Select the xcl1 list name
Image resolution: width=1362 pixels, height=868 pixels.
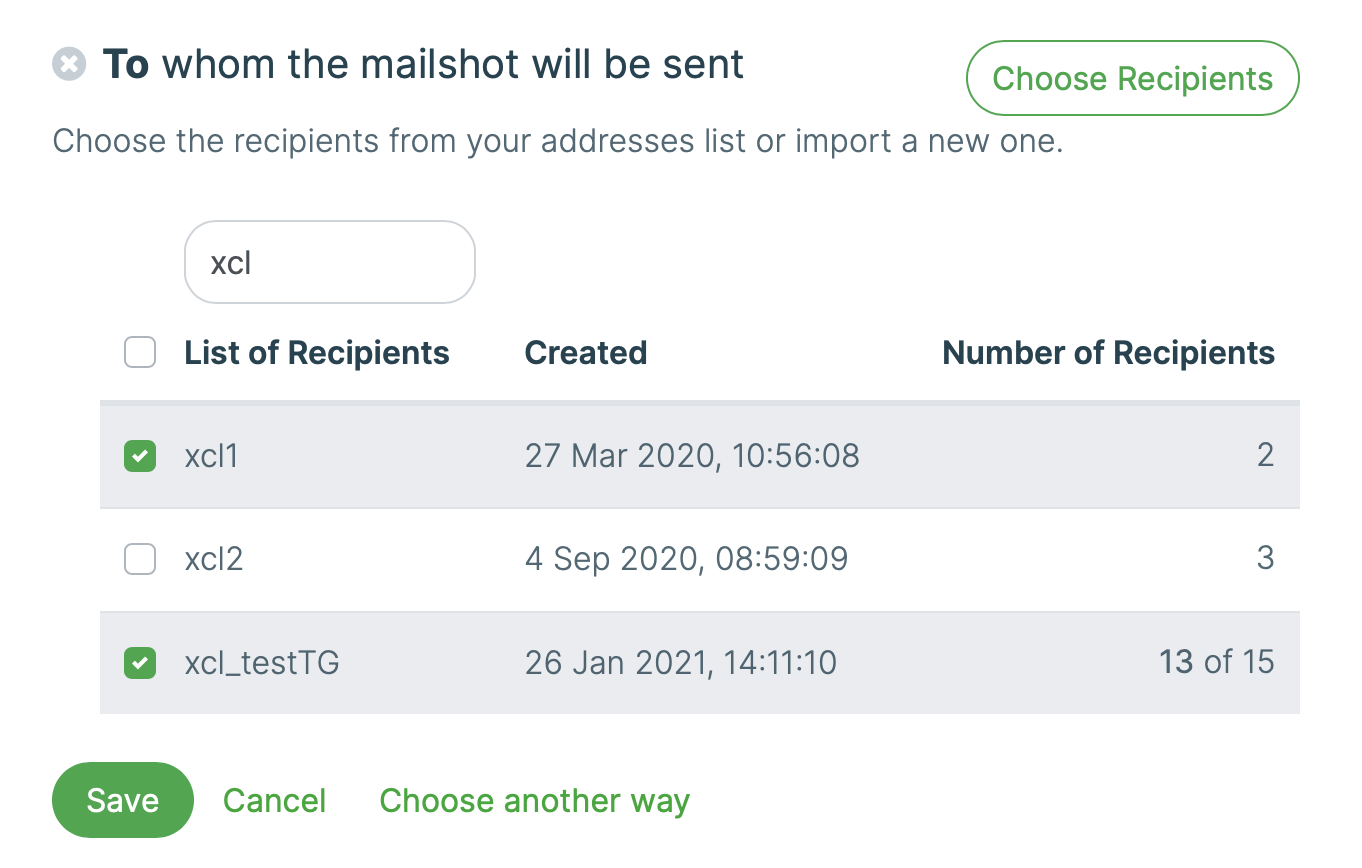[x=212, y=456]
